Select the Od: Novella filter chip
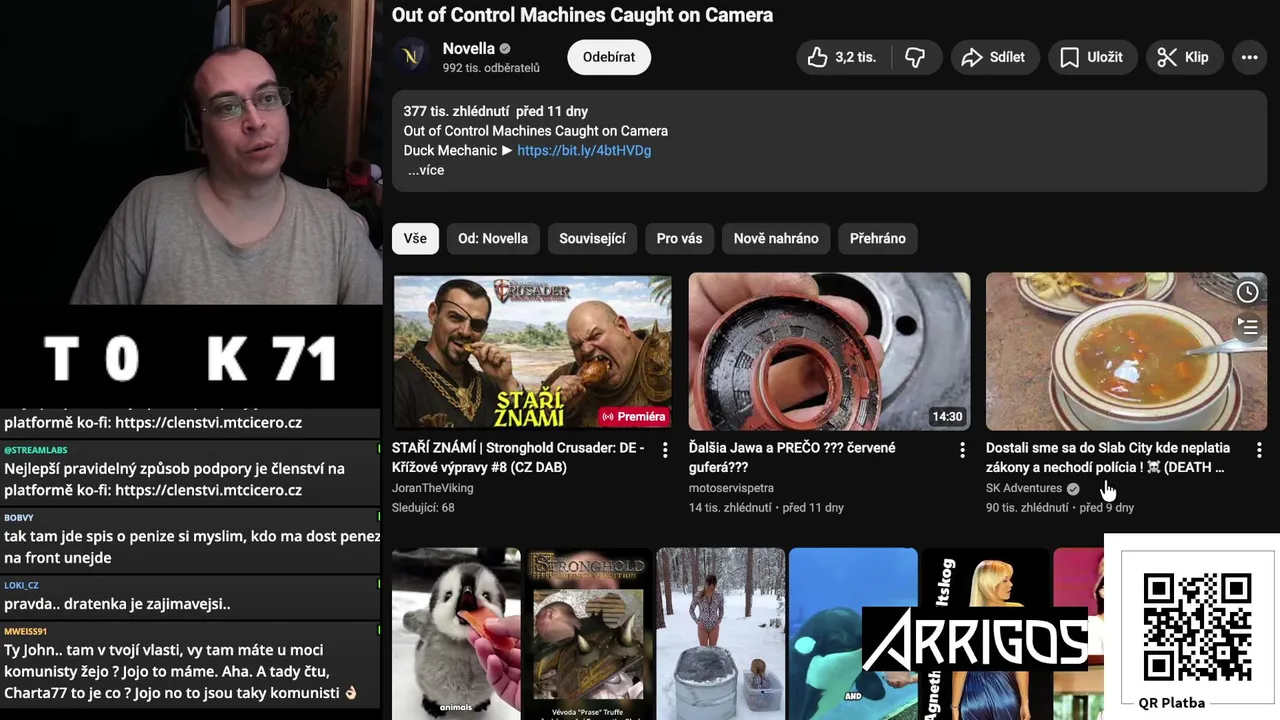 tap(493, 238)
